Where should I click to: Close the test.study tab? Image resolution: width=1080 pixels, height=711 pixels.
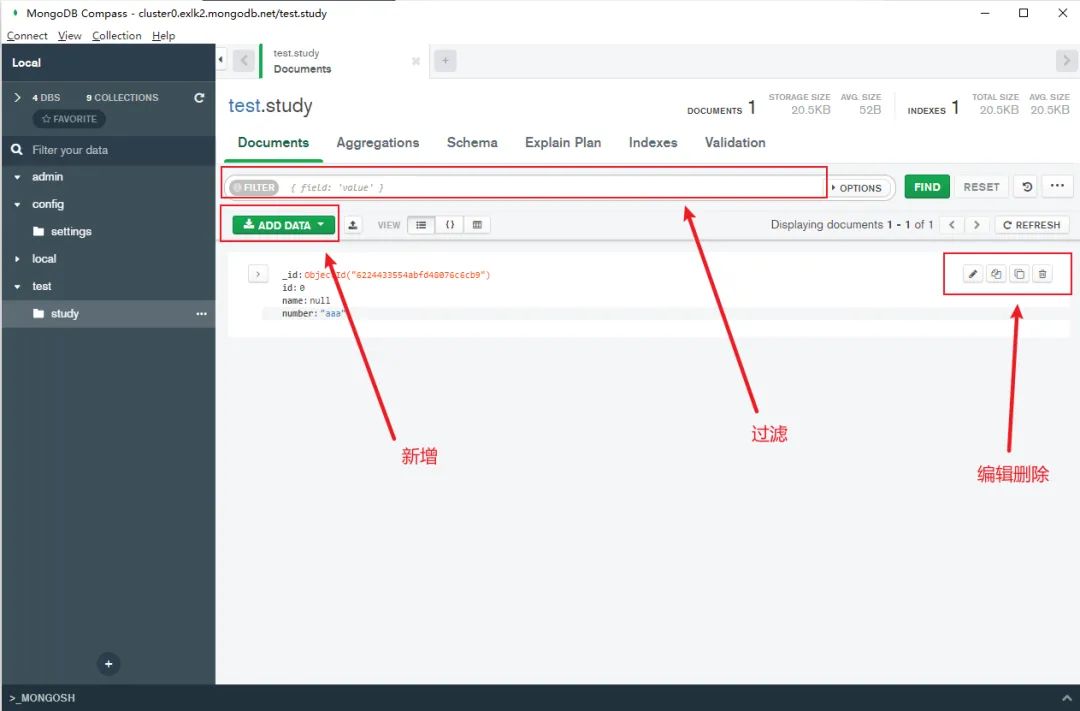point(415,61)
